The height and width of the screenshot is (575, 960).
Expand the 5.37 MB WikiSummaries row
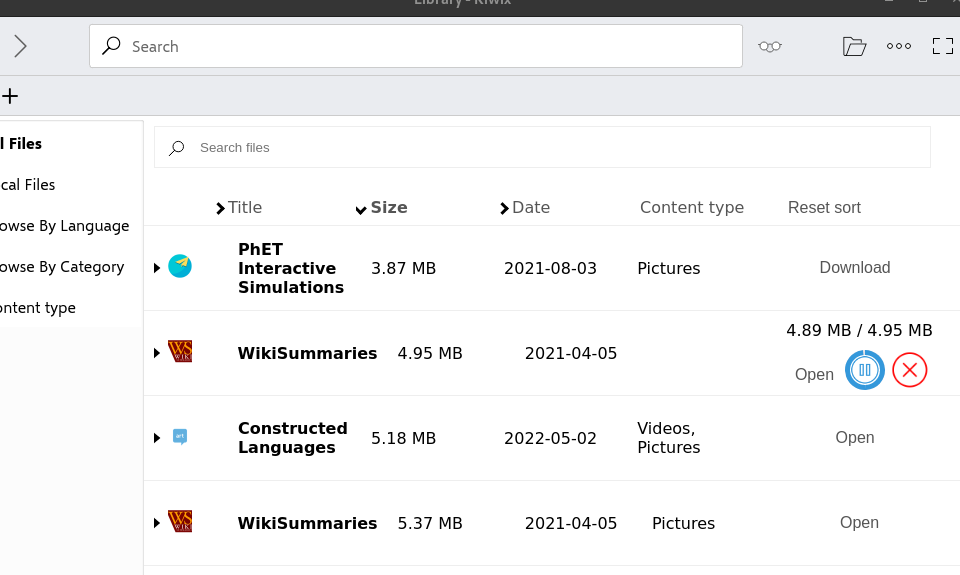157,523
